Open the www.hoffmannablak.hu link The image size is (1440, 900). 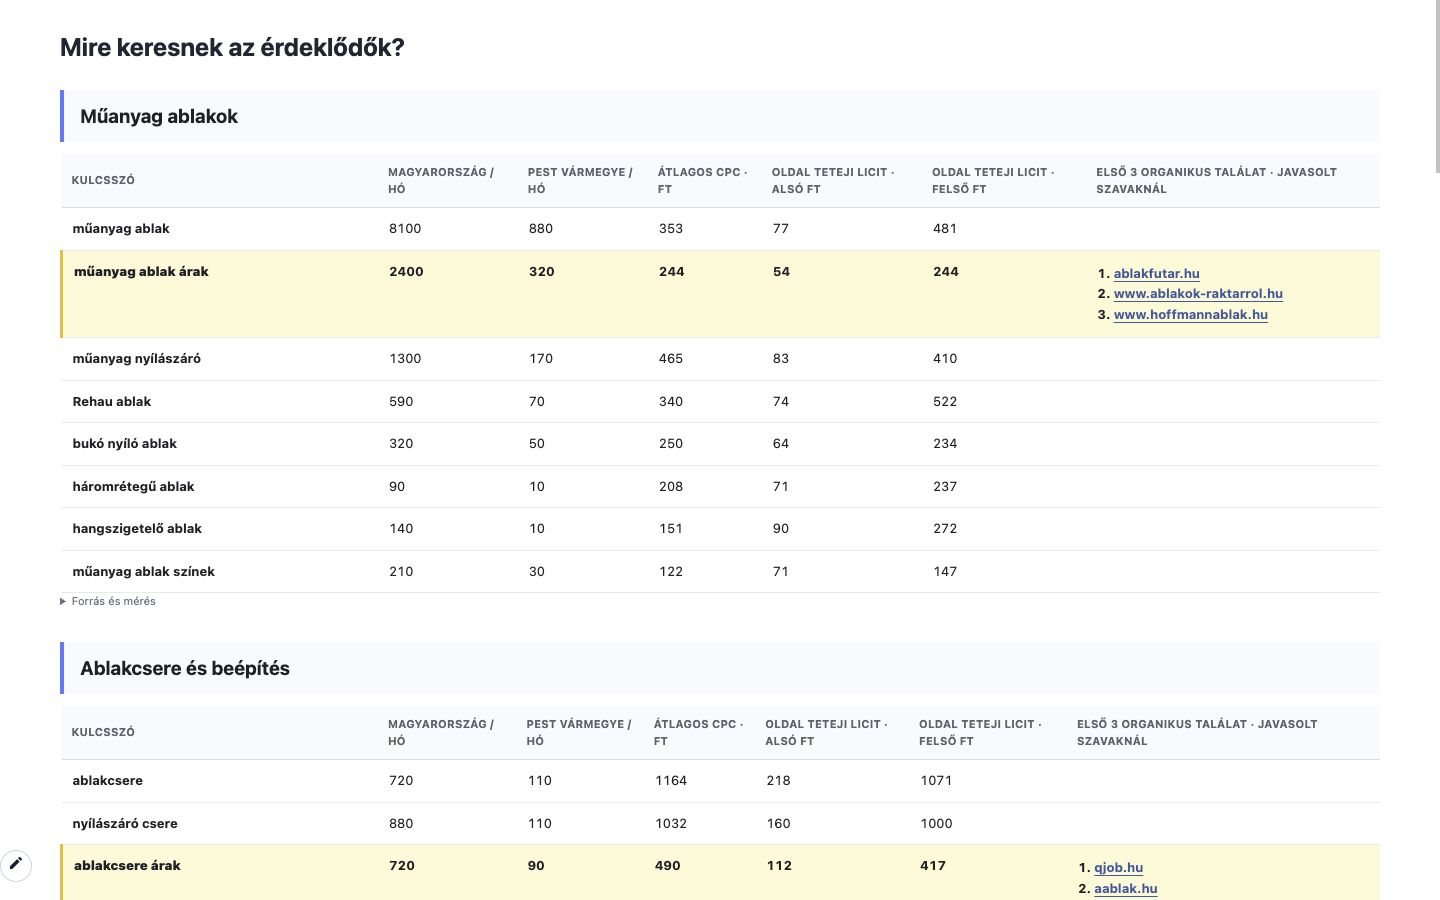click(x=1190, y=314)
